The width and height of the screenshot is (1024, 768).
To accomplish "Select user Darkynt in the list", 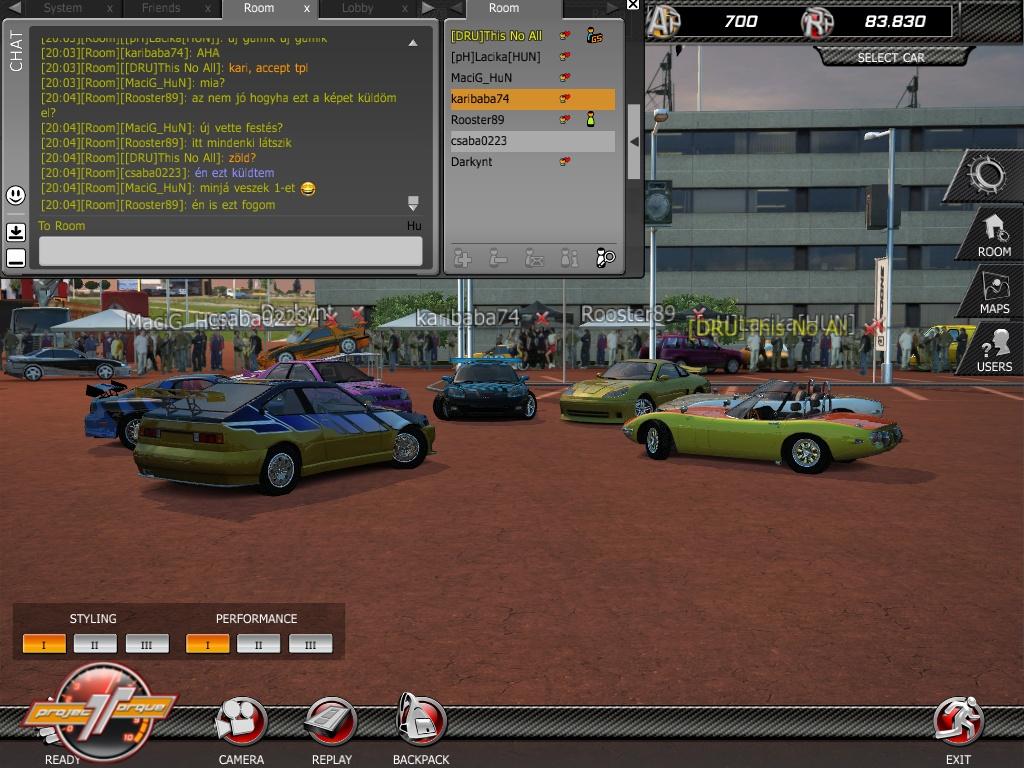I will 532,161.
